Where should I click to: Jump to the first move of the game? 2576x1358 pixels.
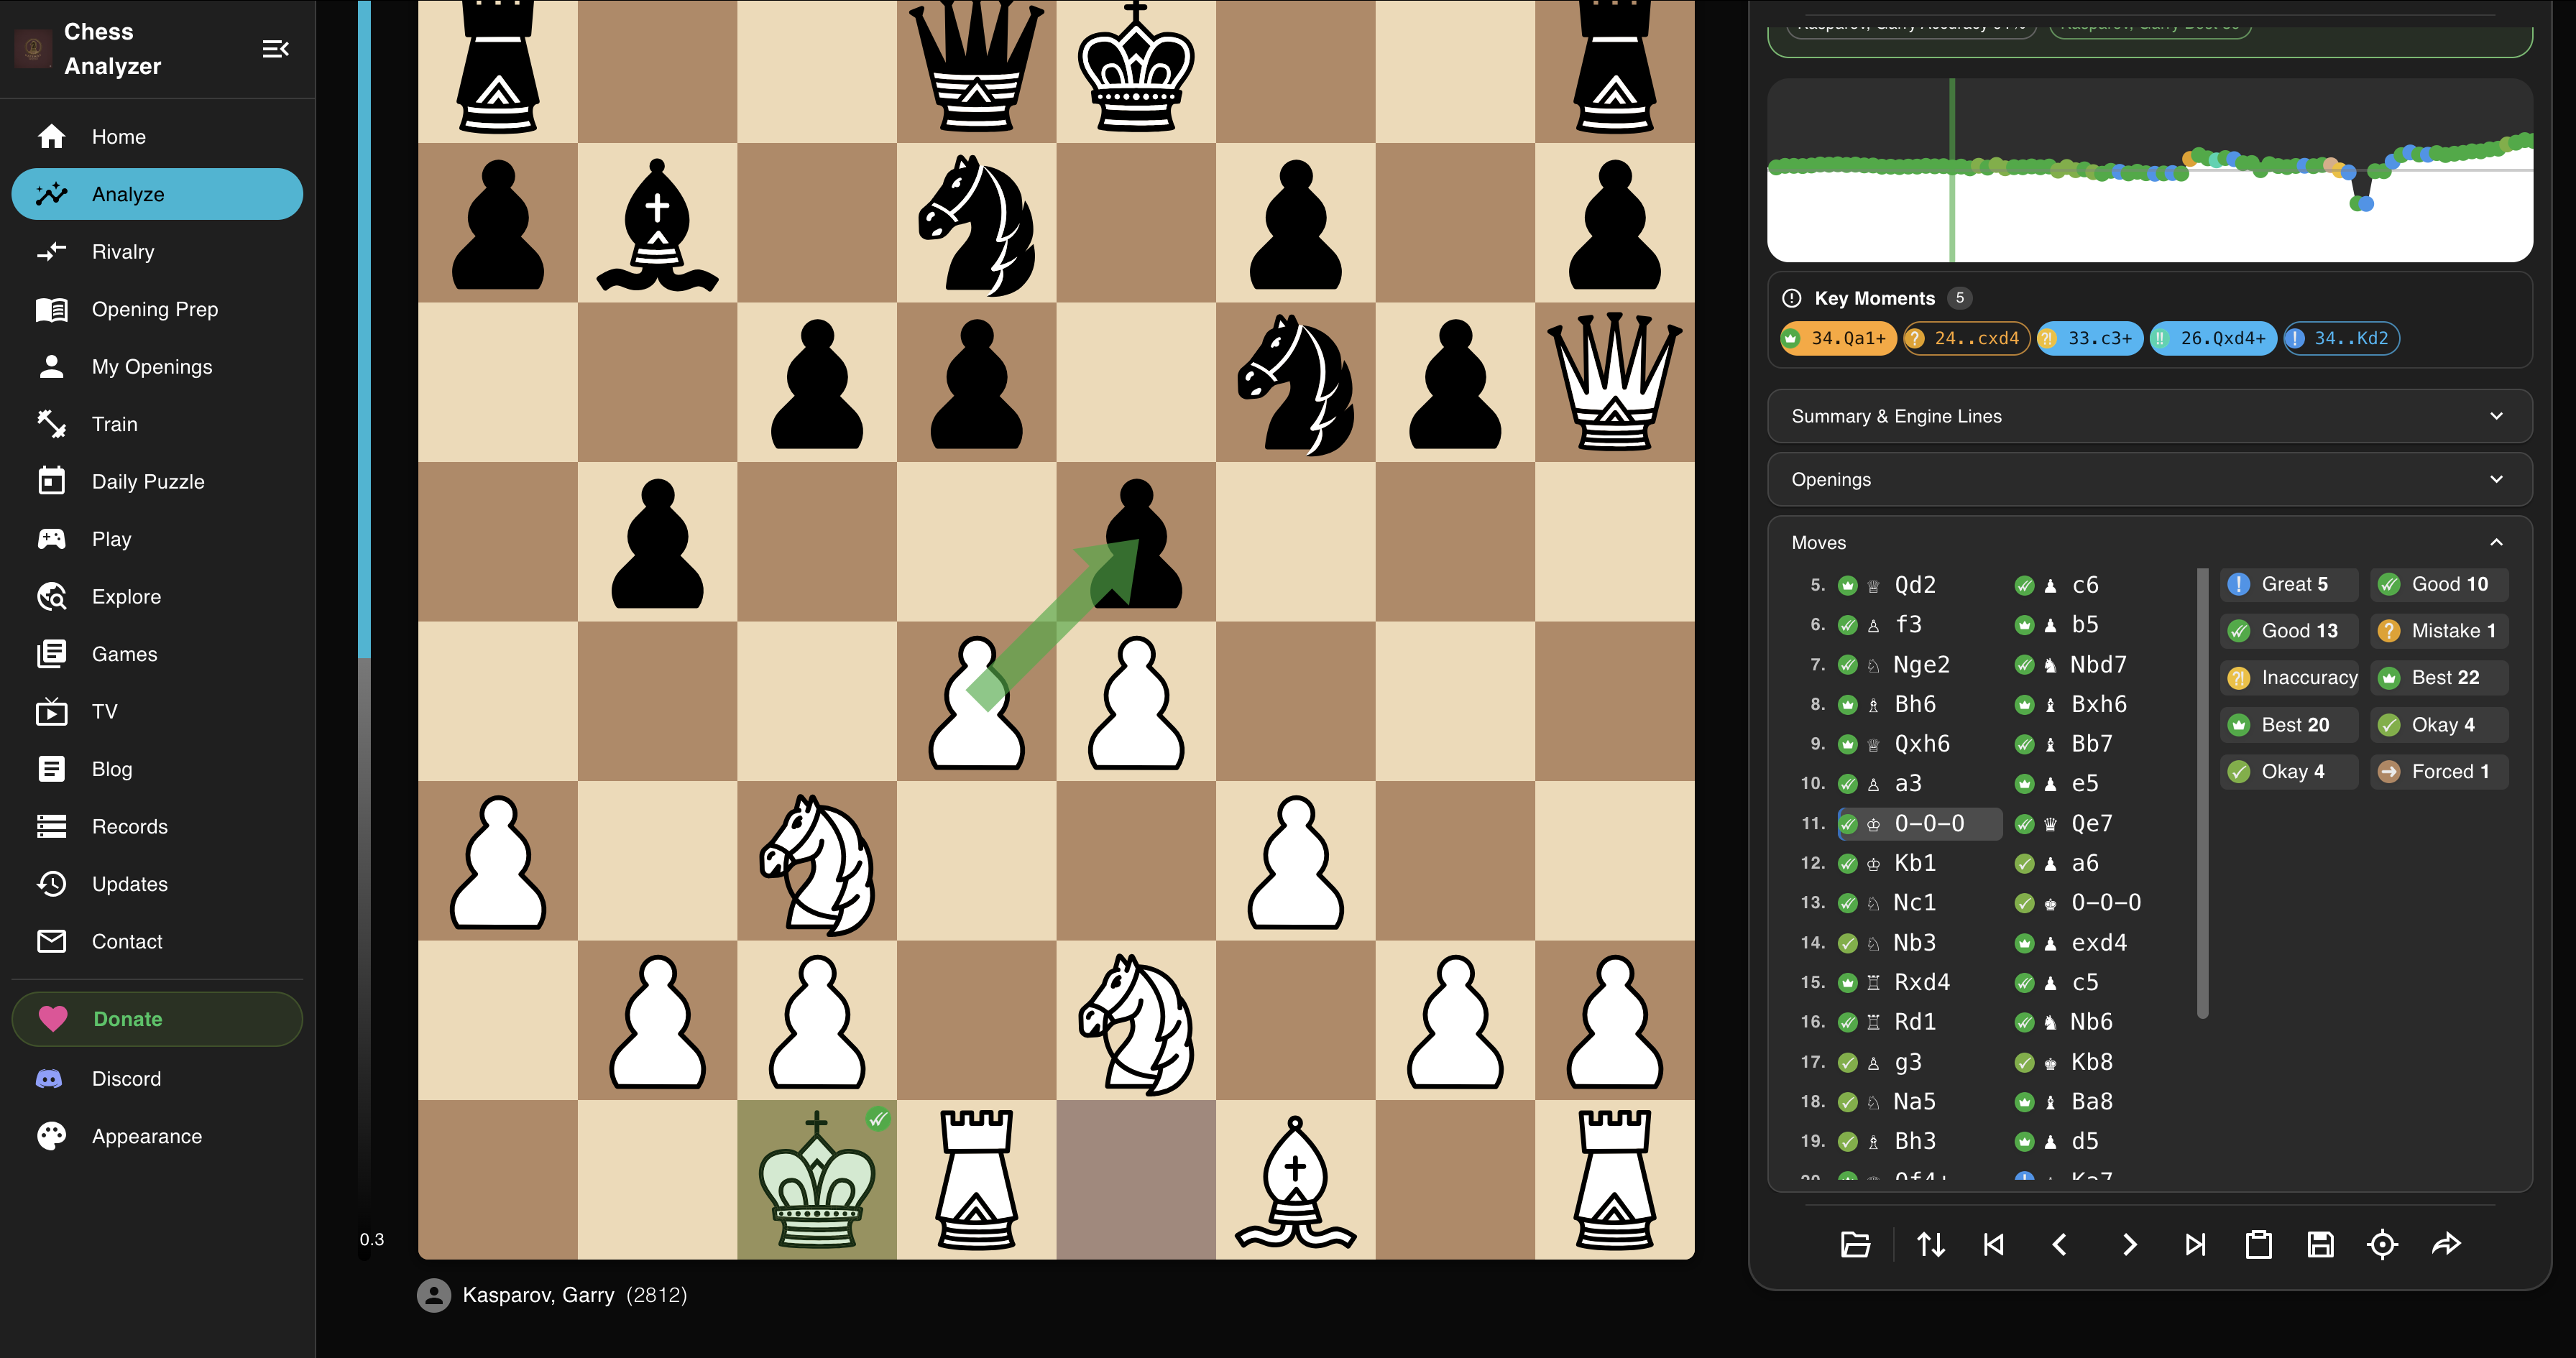click(1993, 1244)
